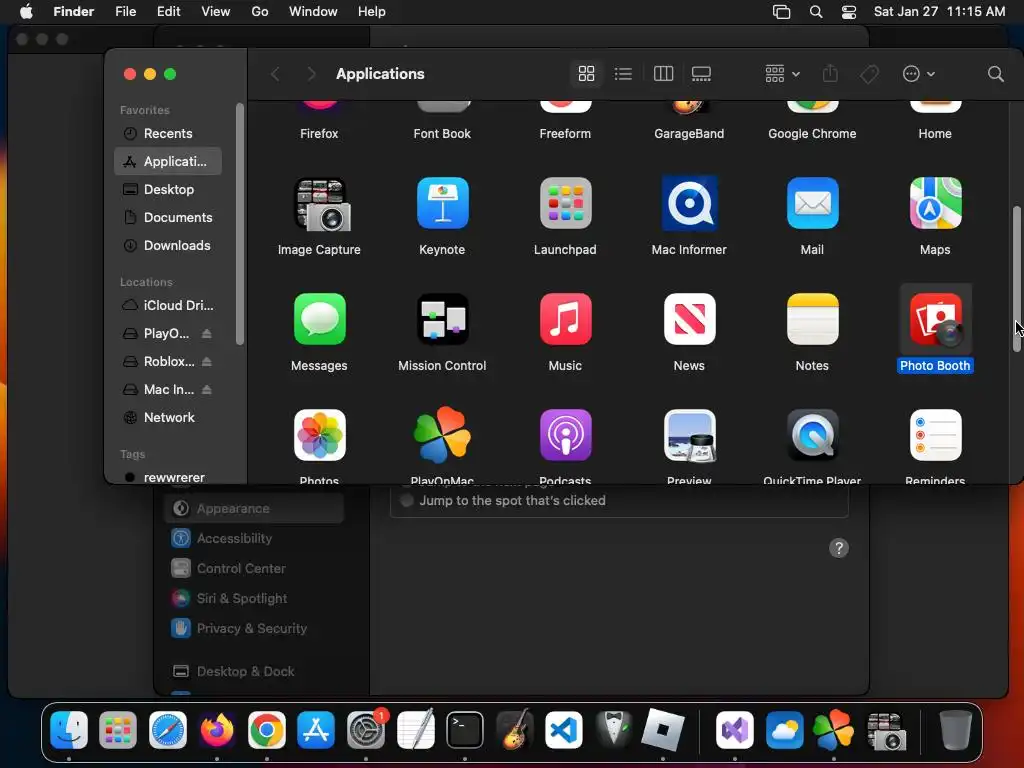
Task: Open the View menu
Action: (216, 12)
